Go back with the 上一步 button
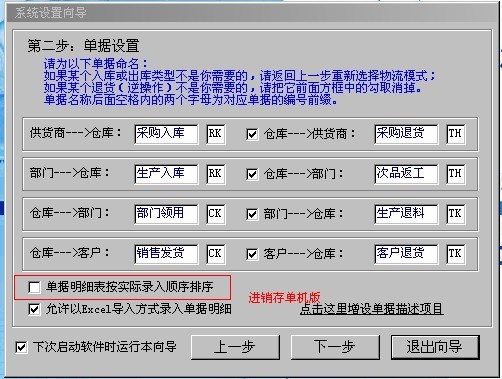502x379 pixels. click(x=235, y=347)
